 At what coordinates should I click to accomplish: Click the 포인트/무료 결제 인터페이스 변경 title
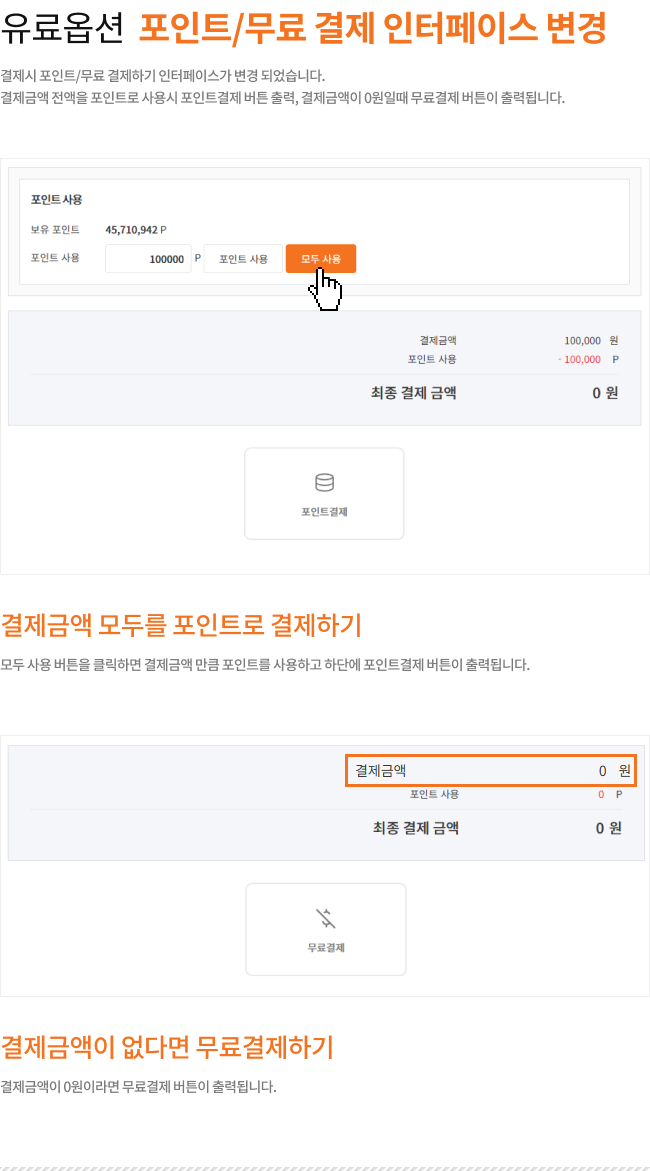[372, 31]
